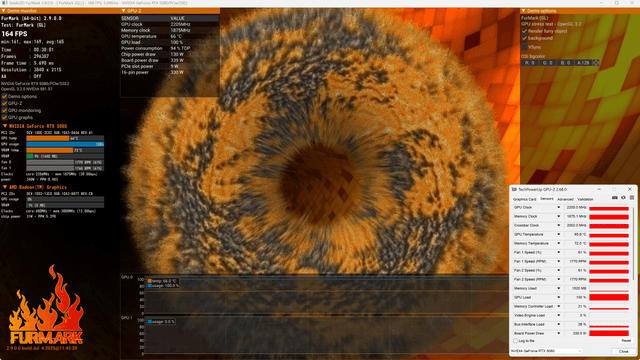Click GPU-Z screenshot camera icon
This screenshot has width=640, height=360.
pyautogui.click(x=614, y=198)
